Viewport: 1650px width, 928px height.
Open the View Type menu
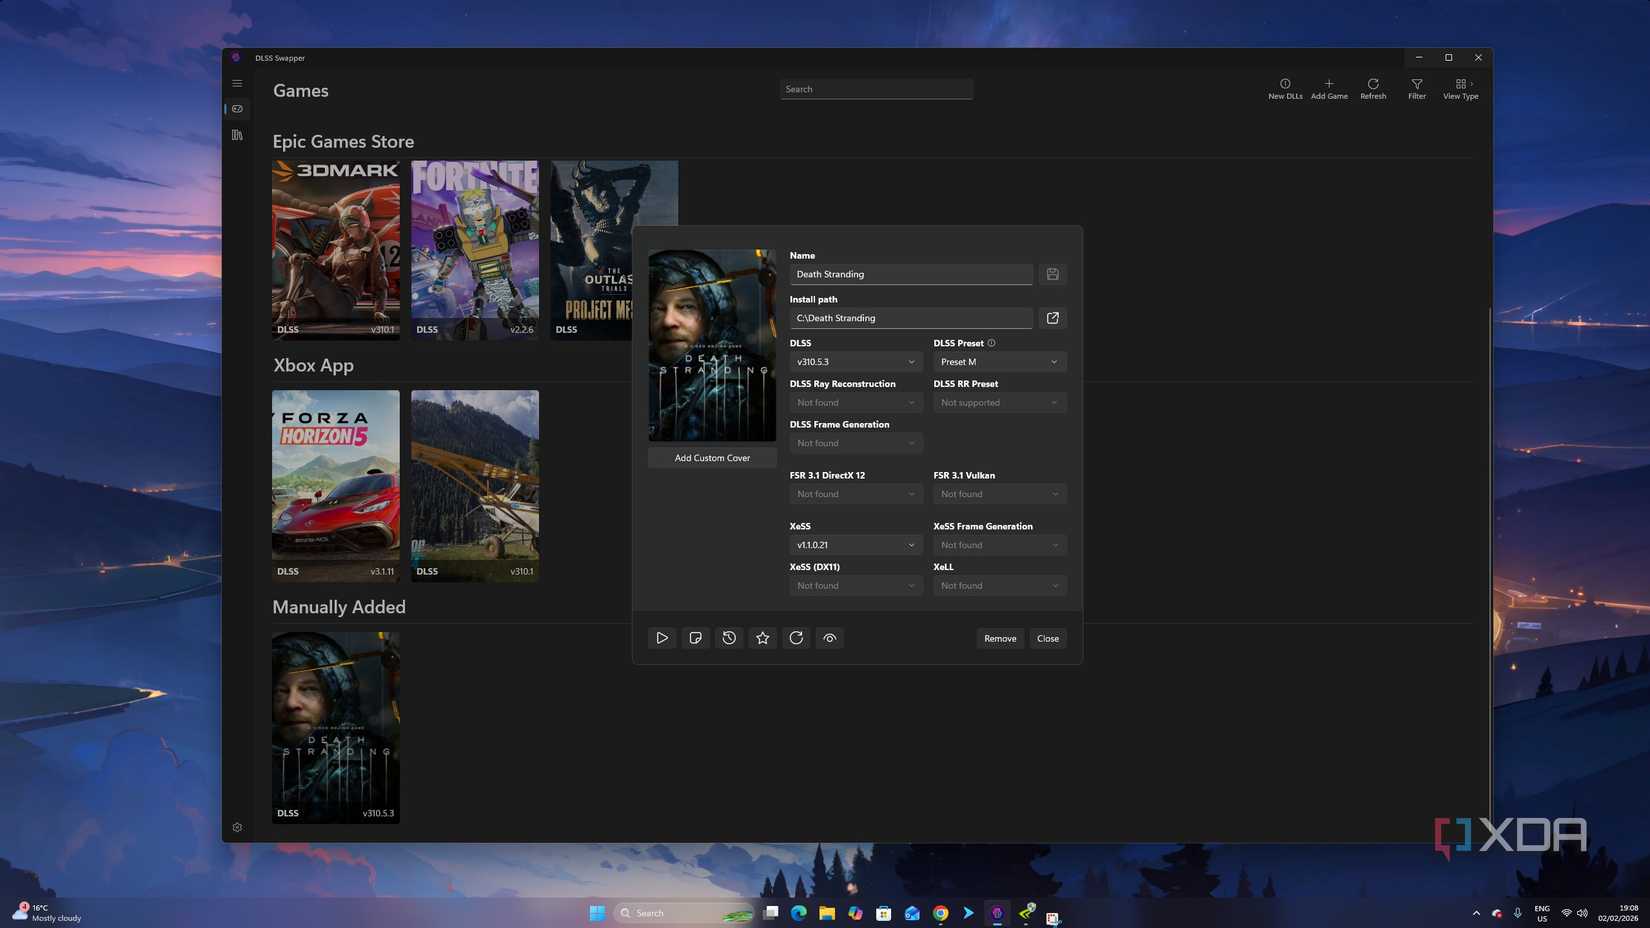click(x=1461, y=89)
